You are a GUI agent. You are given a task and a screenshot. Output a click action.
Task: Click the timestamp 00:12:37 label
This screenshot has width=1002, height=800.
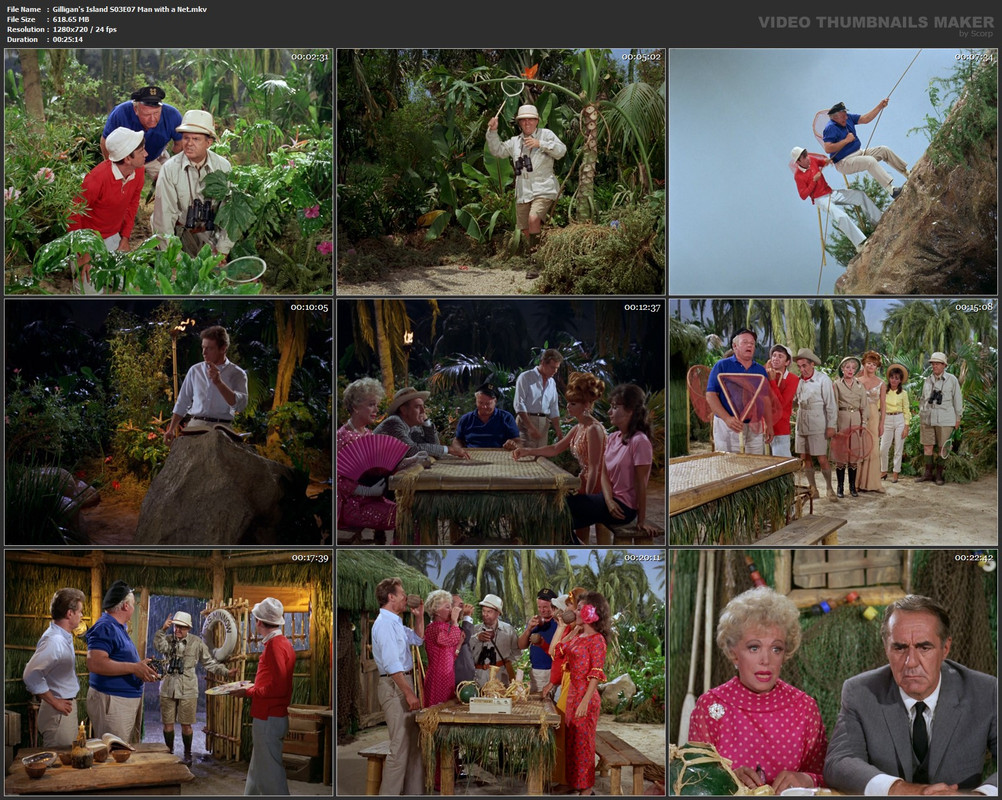pos(642,307)
